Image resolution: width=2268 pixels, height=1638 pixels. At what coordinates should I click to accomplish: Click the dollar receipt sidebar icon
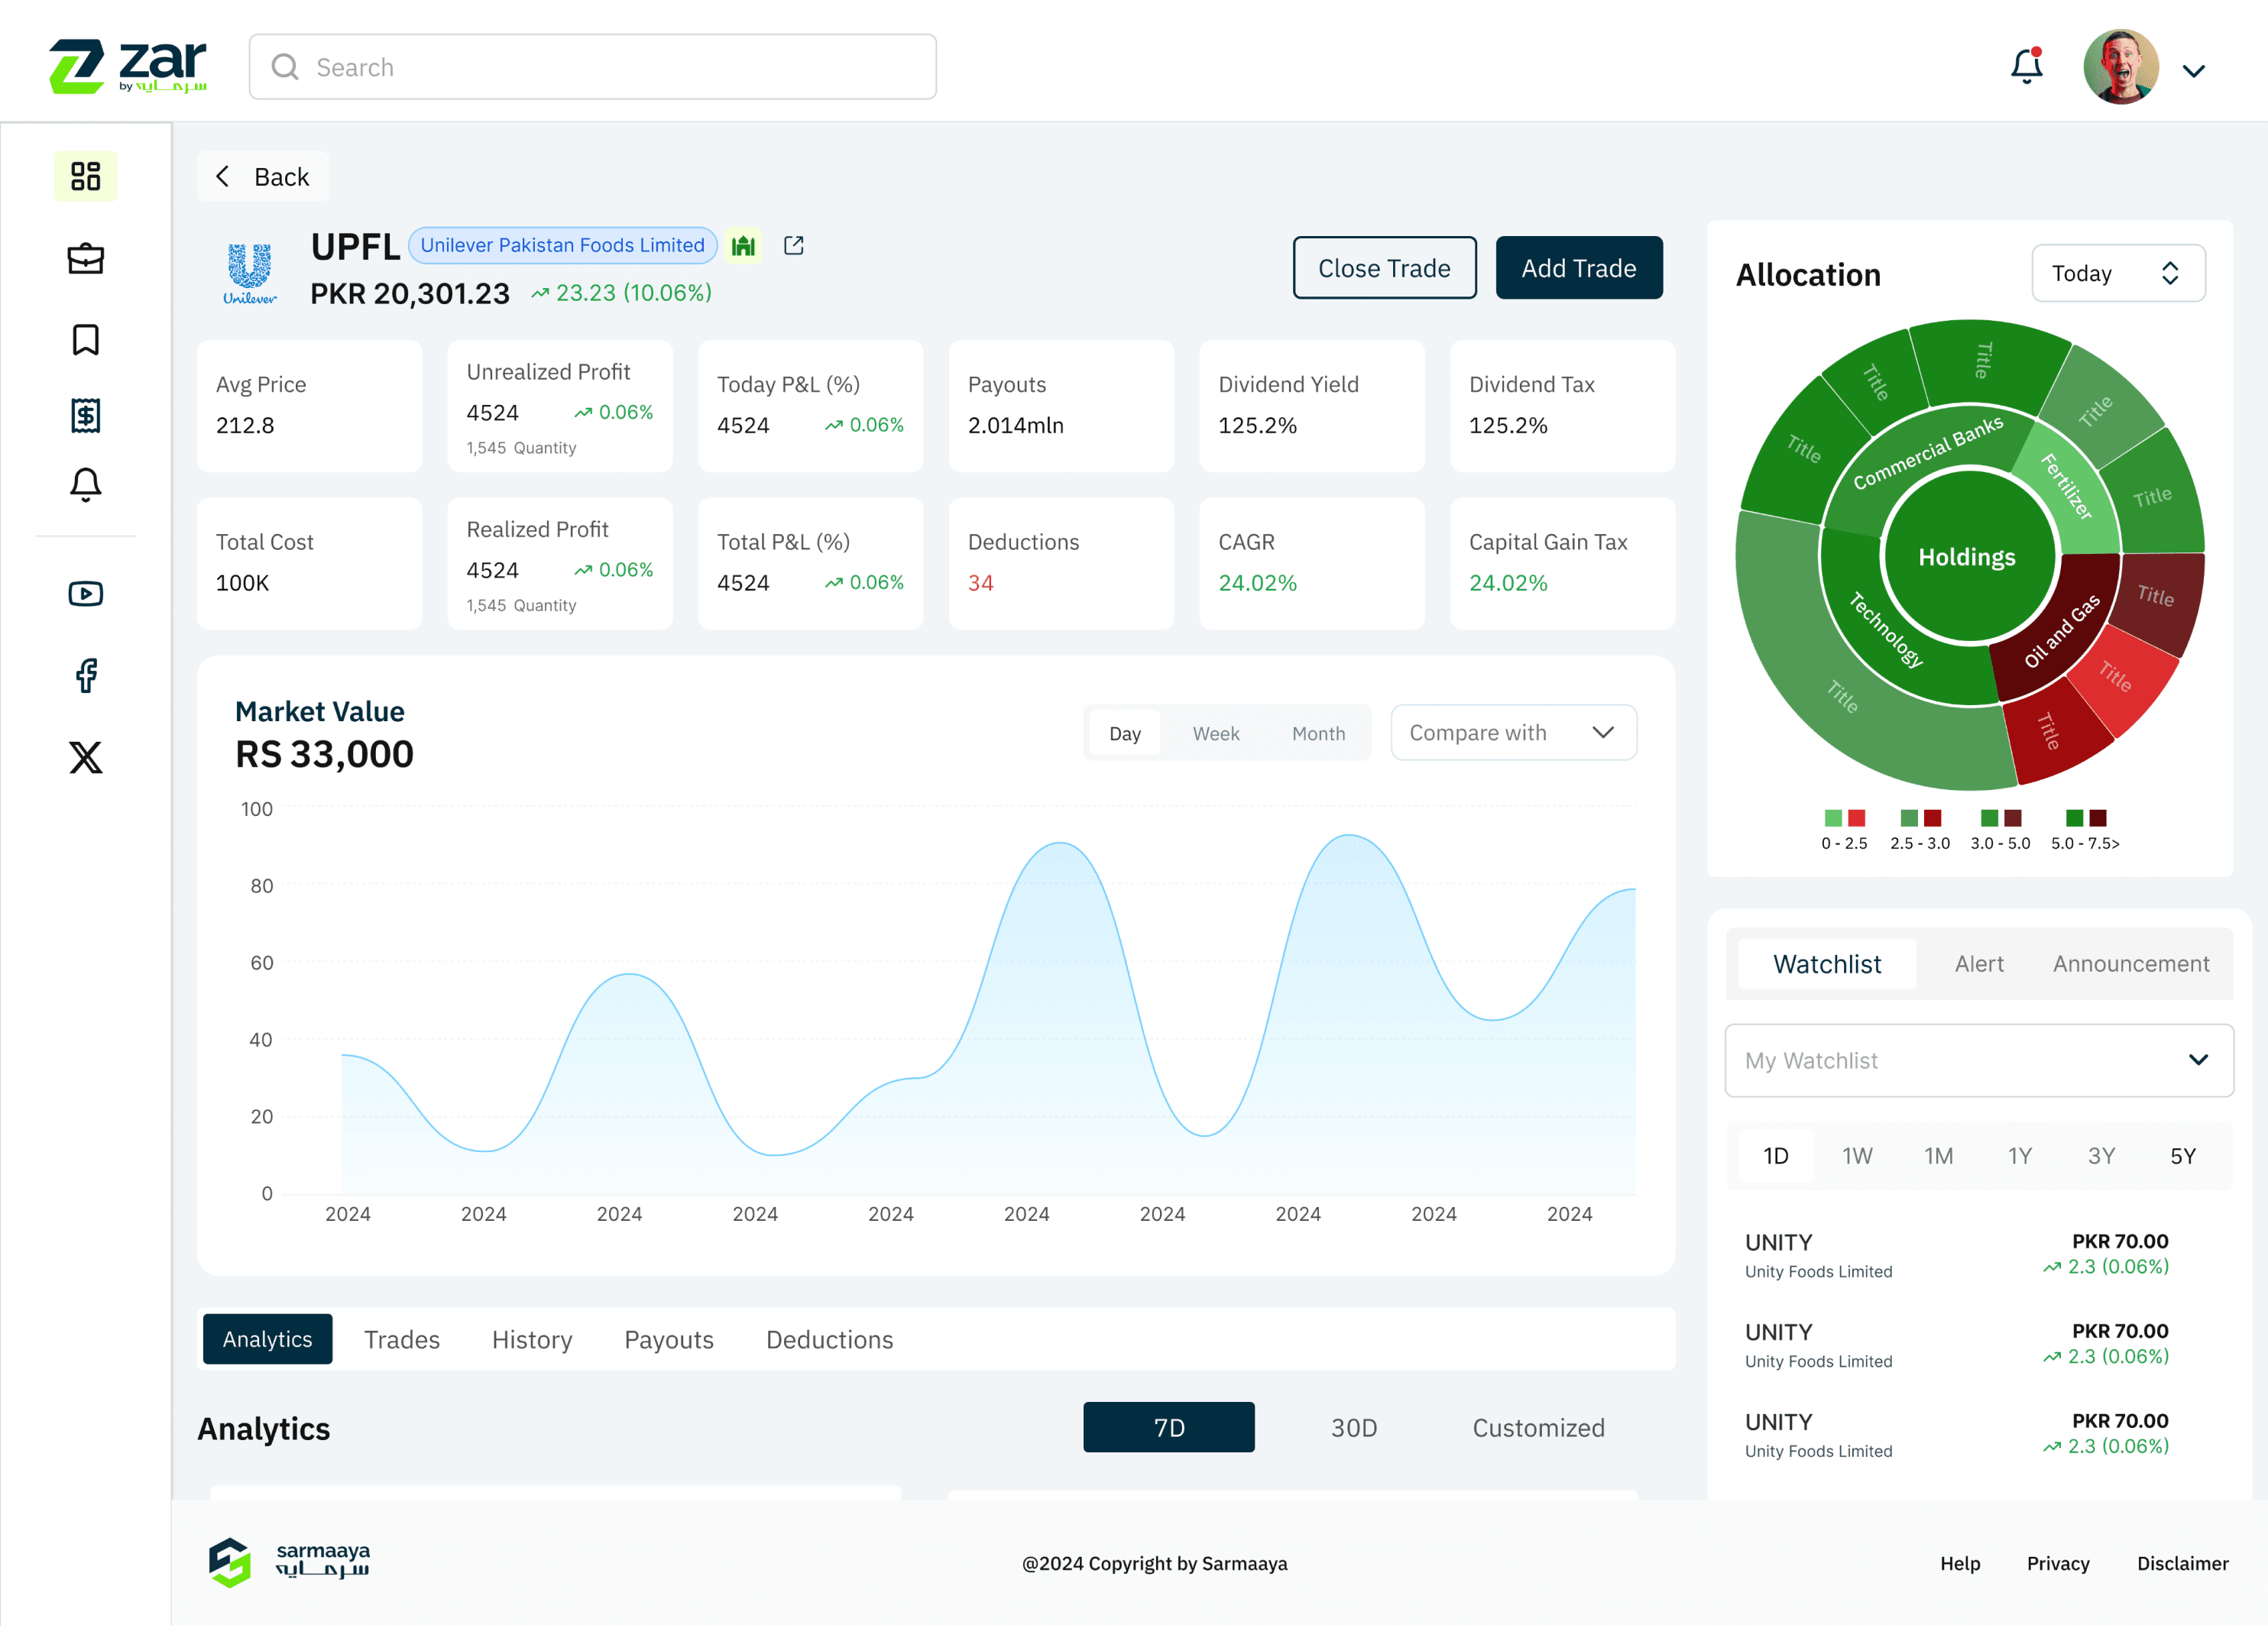[85, 415]
